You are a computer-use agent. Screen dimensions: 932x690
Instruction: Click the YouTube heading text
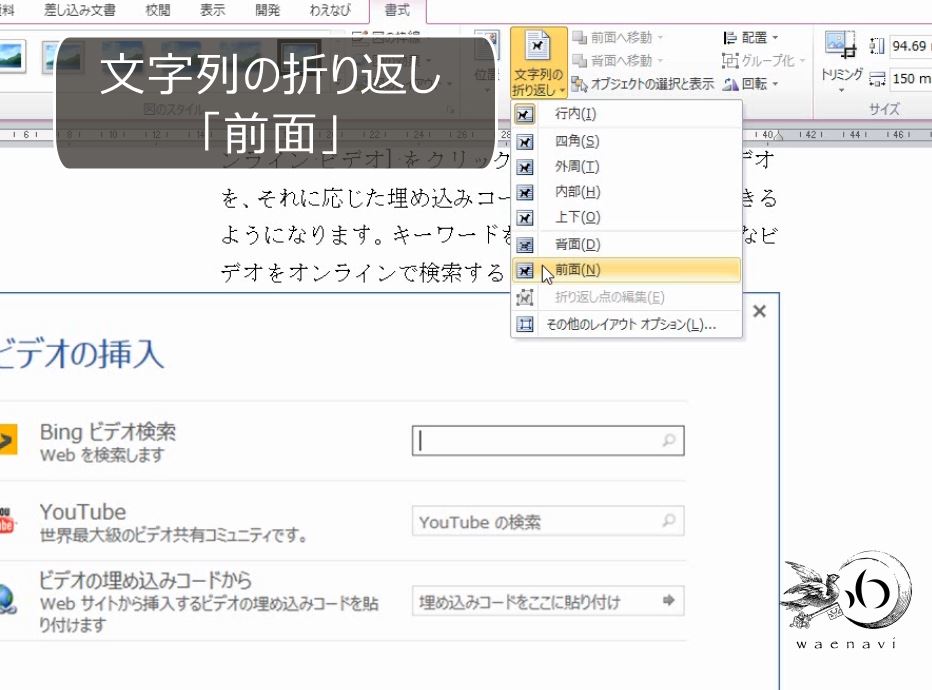83,512
